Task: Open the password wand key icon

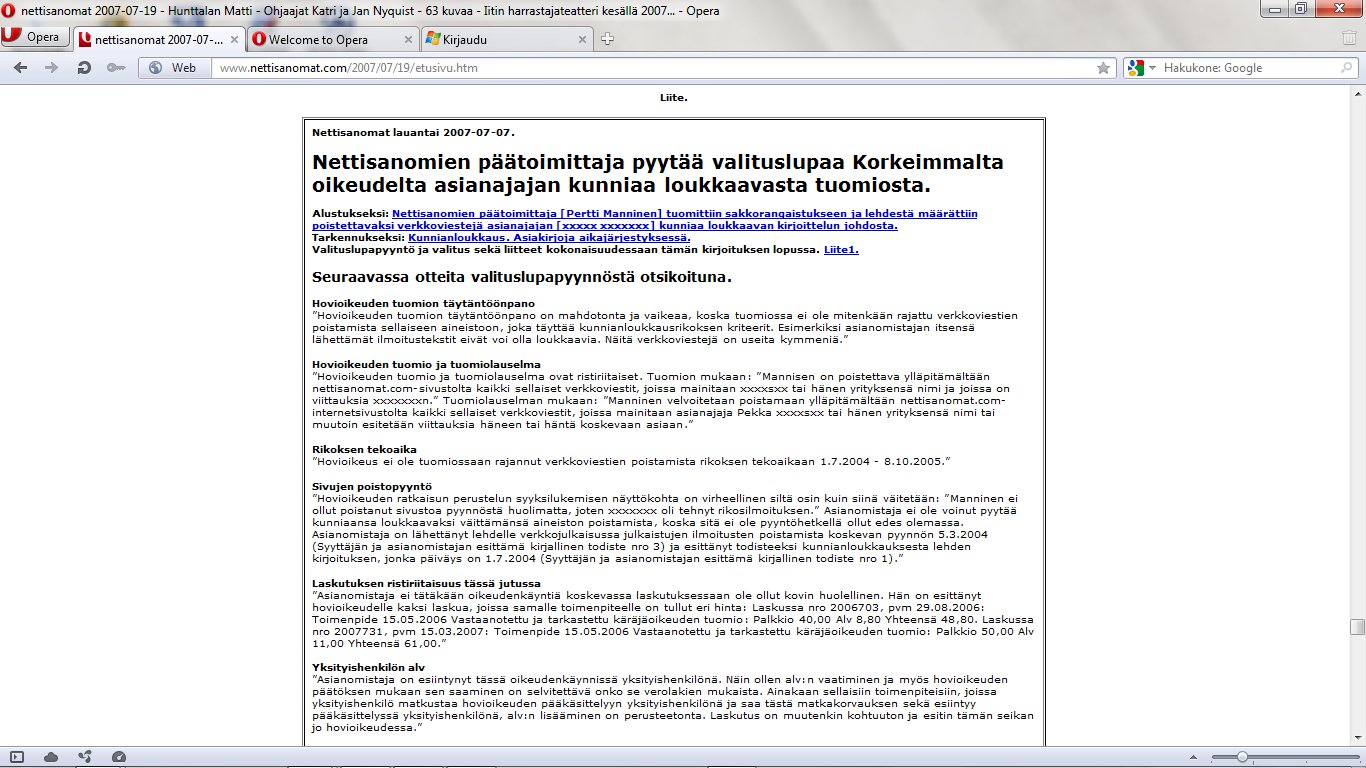Action: [x=116, y=68]
